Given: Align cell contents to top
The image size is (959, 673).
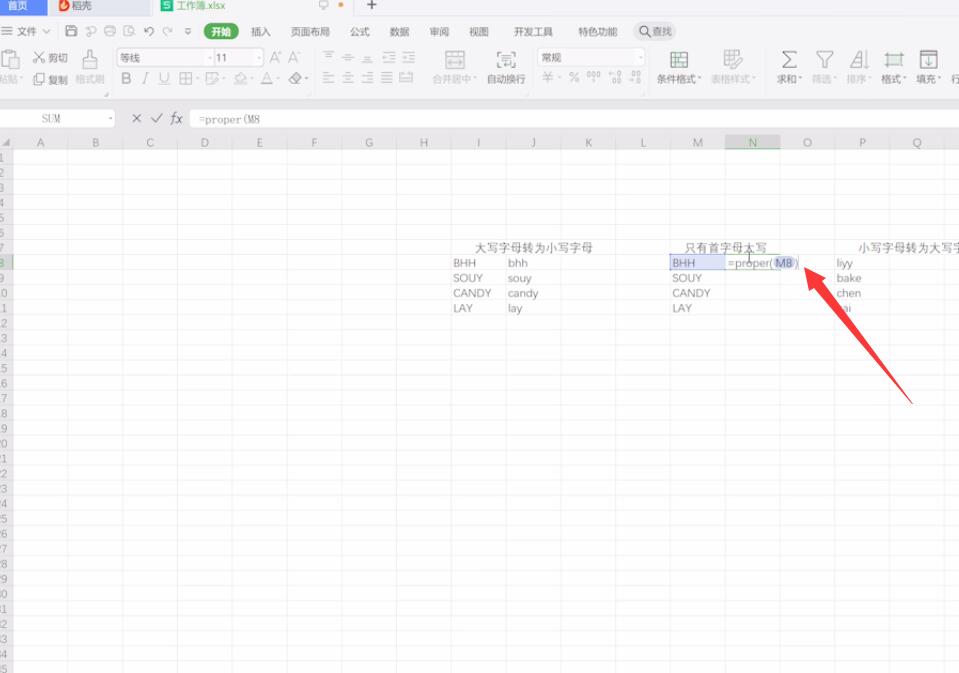Looking at the screenshot, I should coord(328,57).
